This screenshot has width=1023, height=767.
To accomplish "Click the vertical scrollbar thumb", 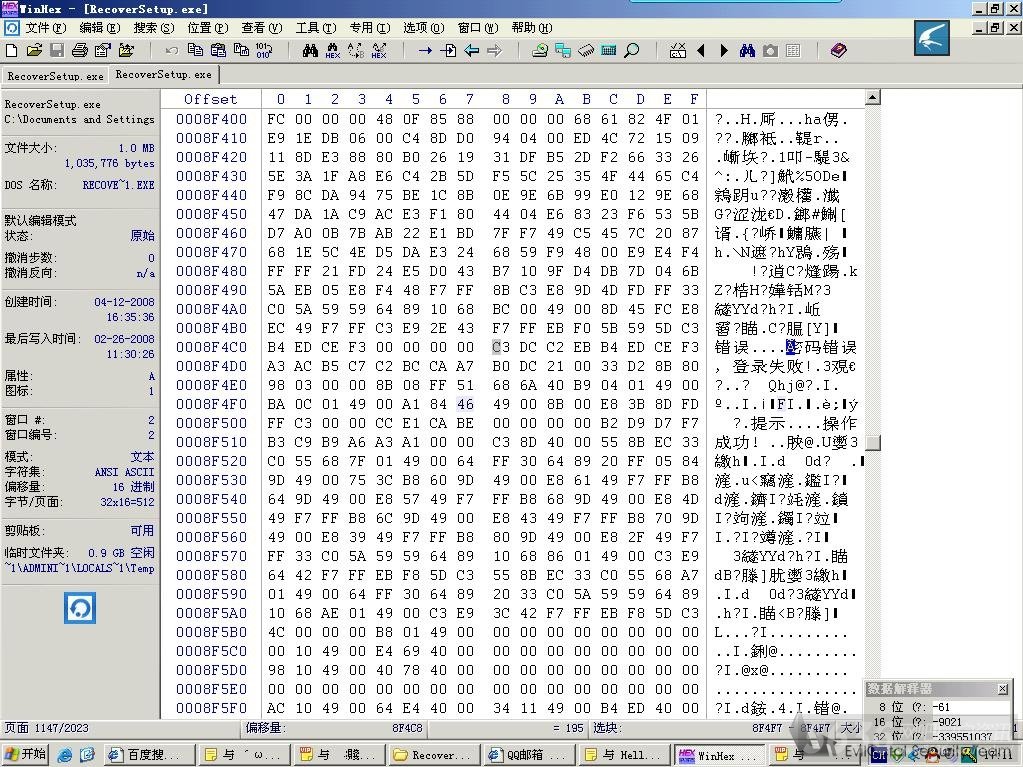I will tap(872, 443).
